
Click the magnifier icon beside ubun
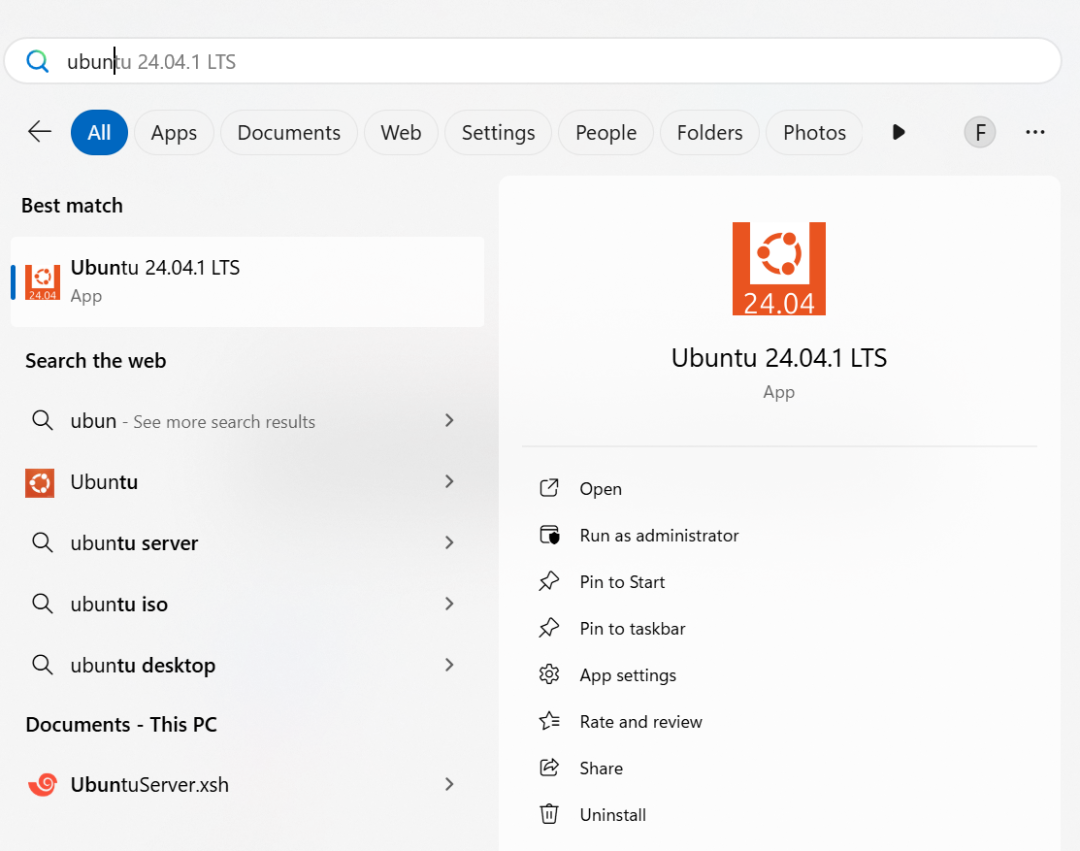pos(43,420)
